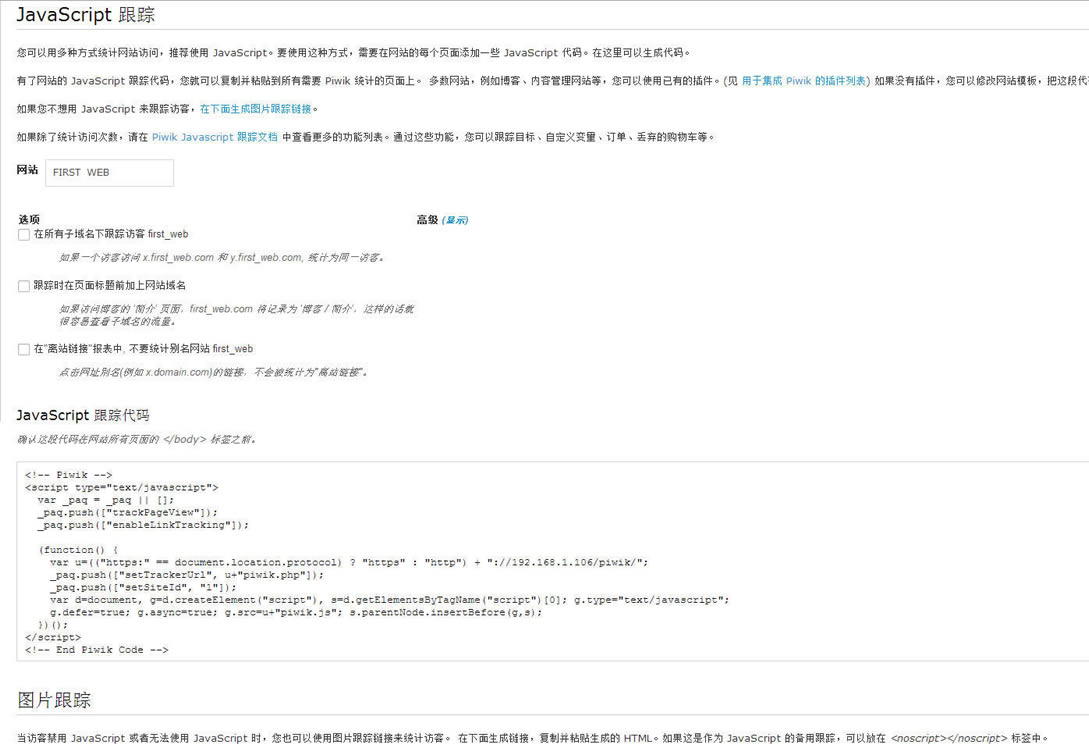Image resolution: width=1089 pixels, height=744 pixels.
Task: Click the code line containing "setSiteId"
Action: point(143,587)
